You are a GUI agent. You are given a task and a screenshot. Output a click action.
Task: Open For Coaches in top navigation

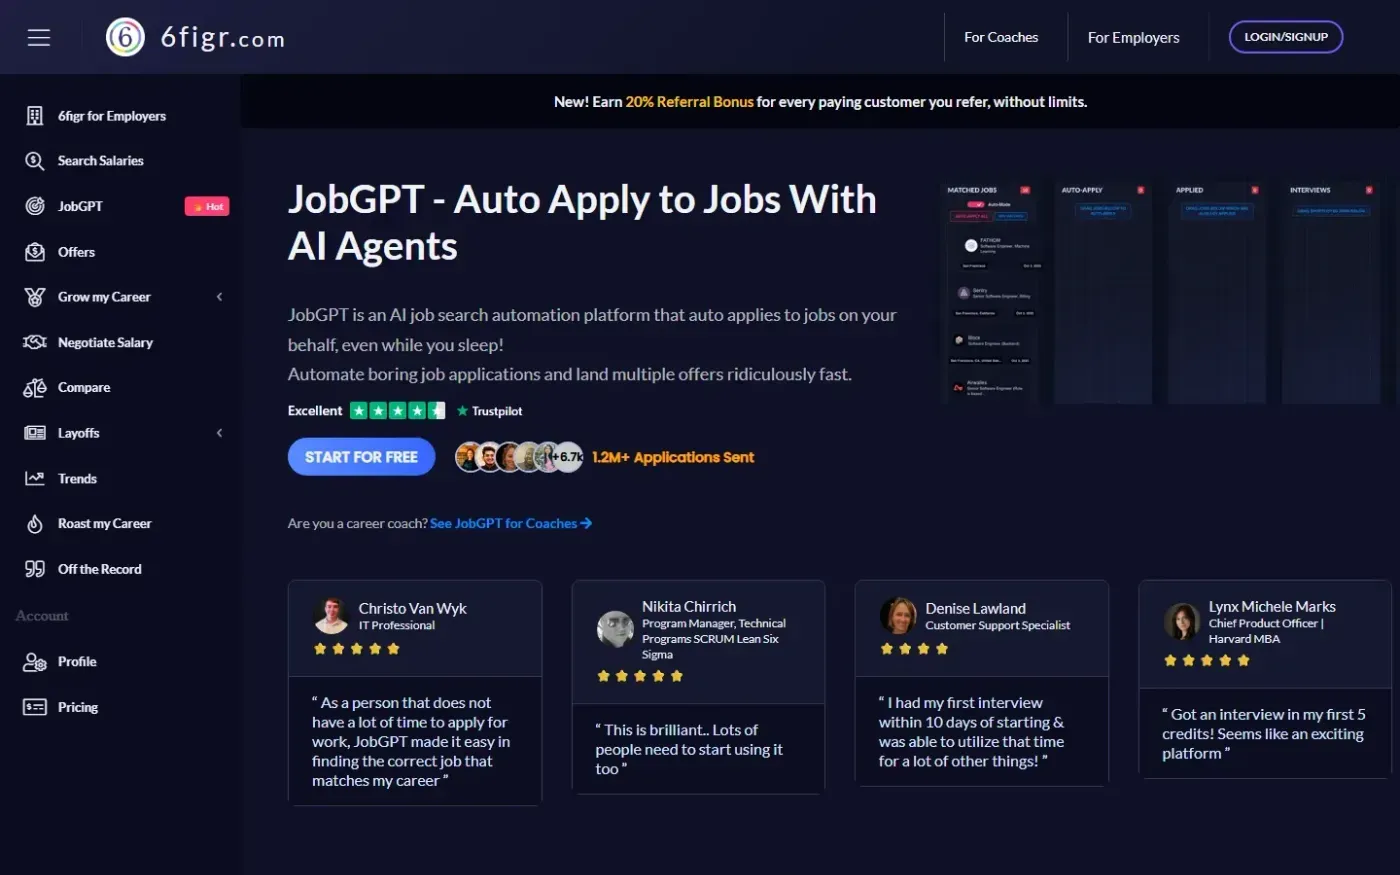click(x=1001, y=37)
